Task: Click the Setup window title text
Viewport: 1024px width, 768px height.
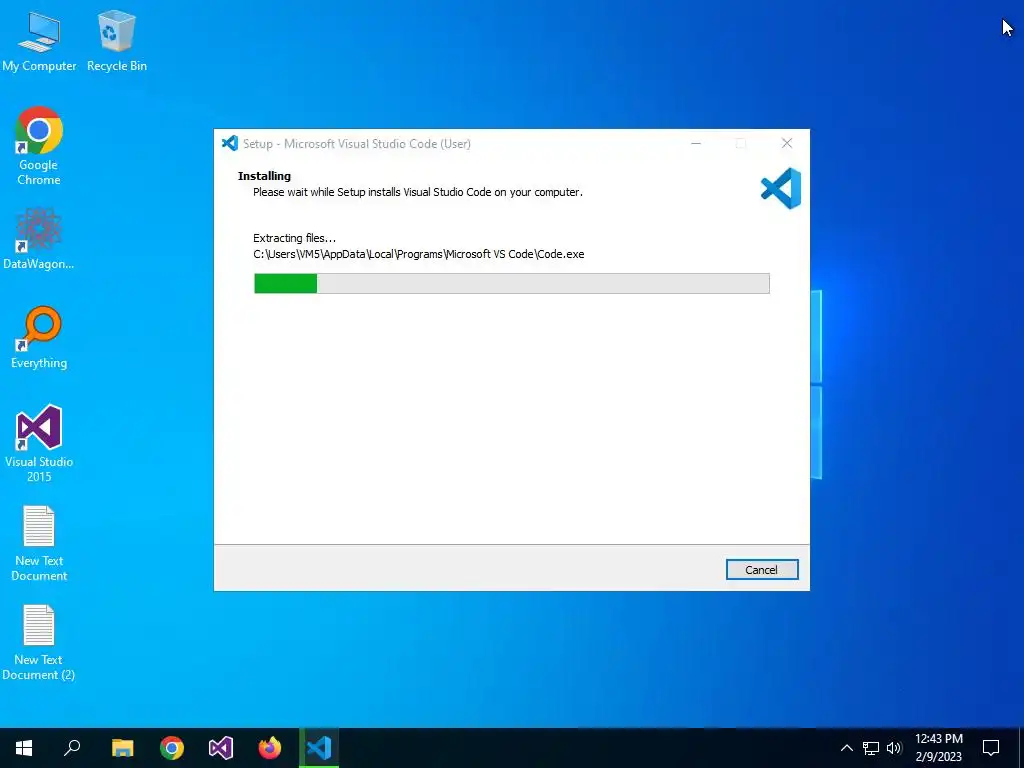Action: point(357,144)
